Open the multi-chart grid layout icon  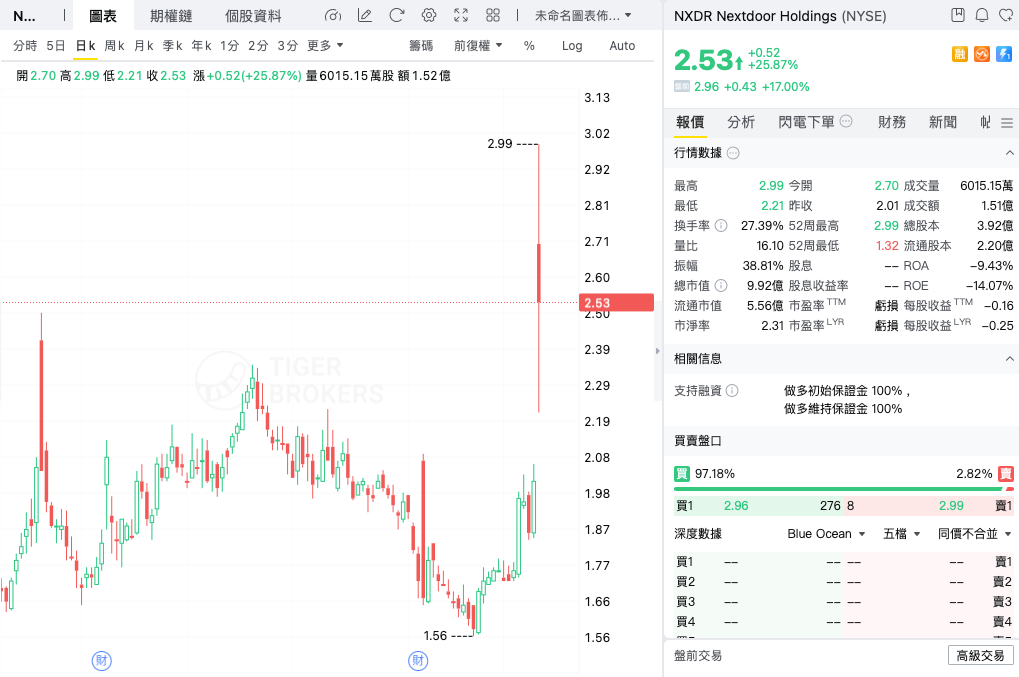coord(493,16)
